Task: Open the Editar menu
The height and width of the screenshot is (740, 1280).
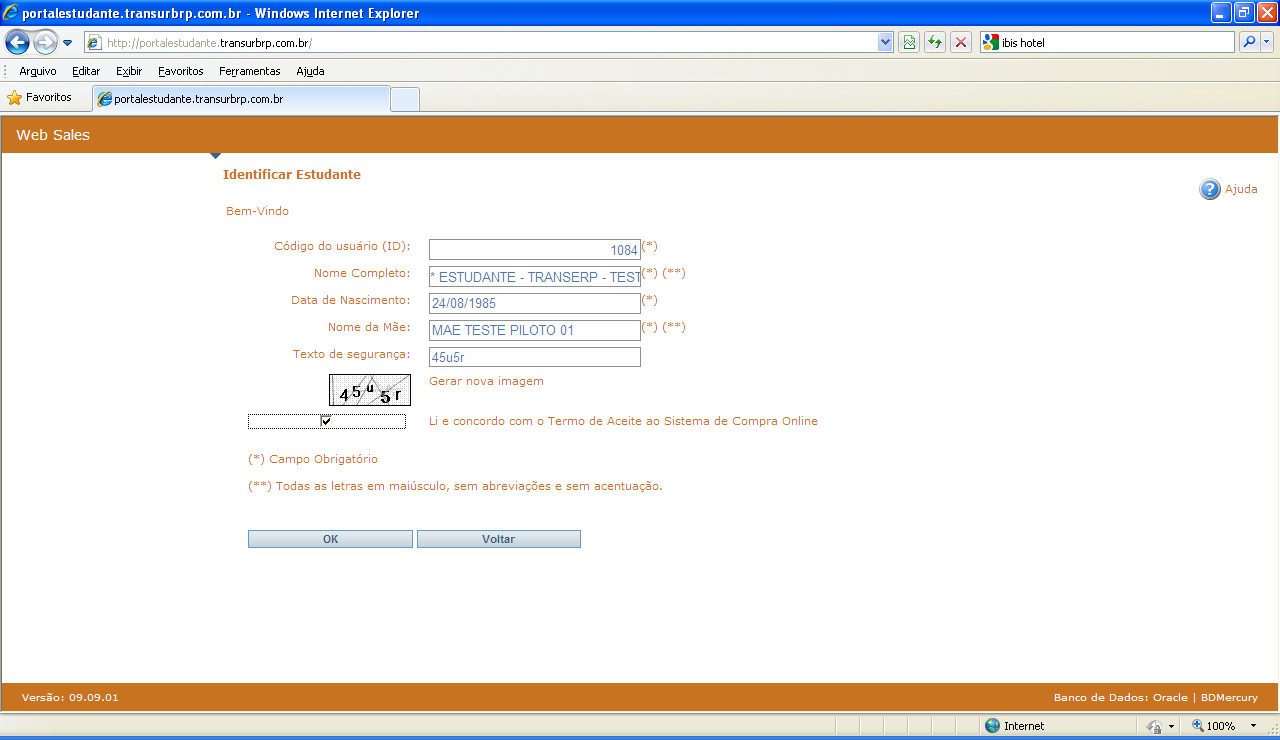Action: coord(86,71)
